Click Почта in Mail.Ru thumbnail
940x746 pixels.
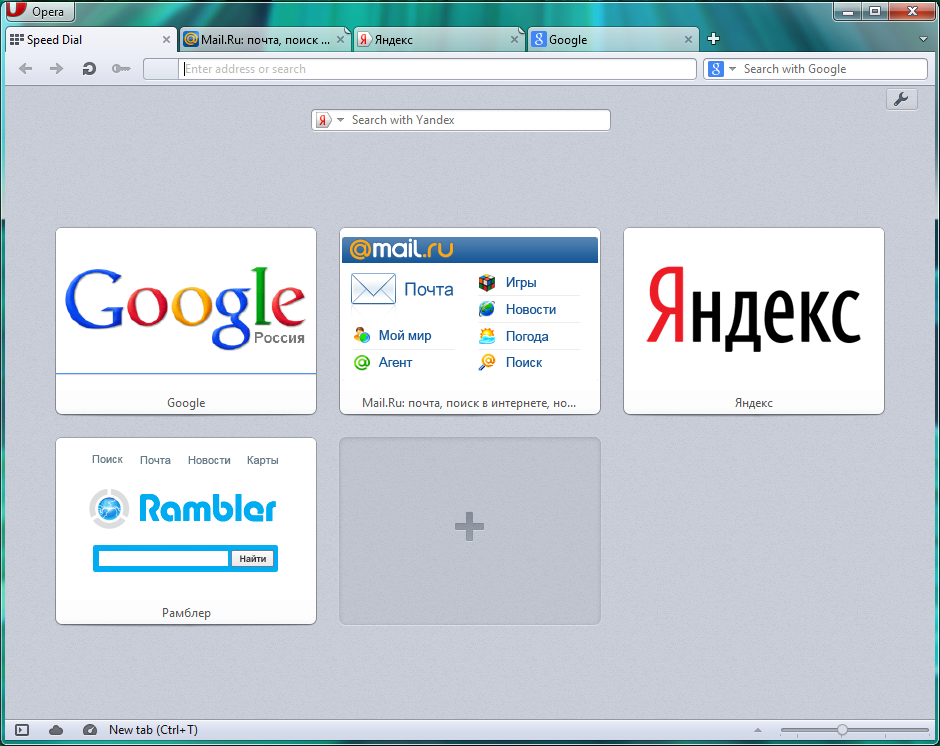coord(429,290)
